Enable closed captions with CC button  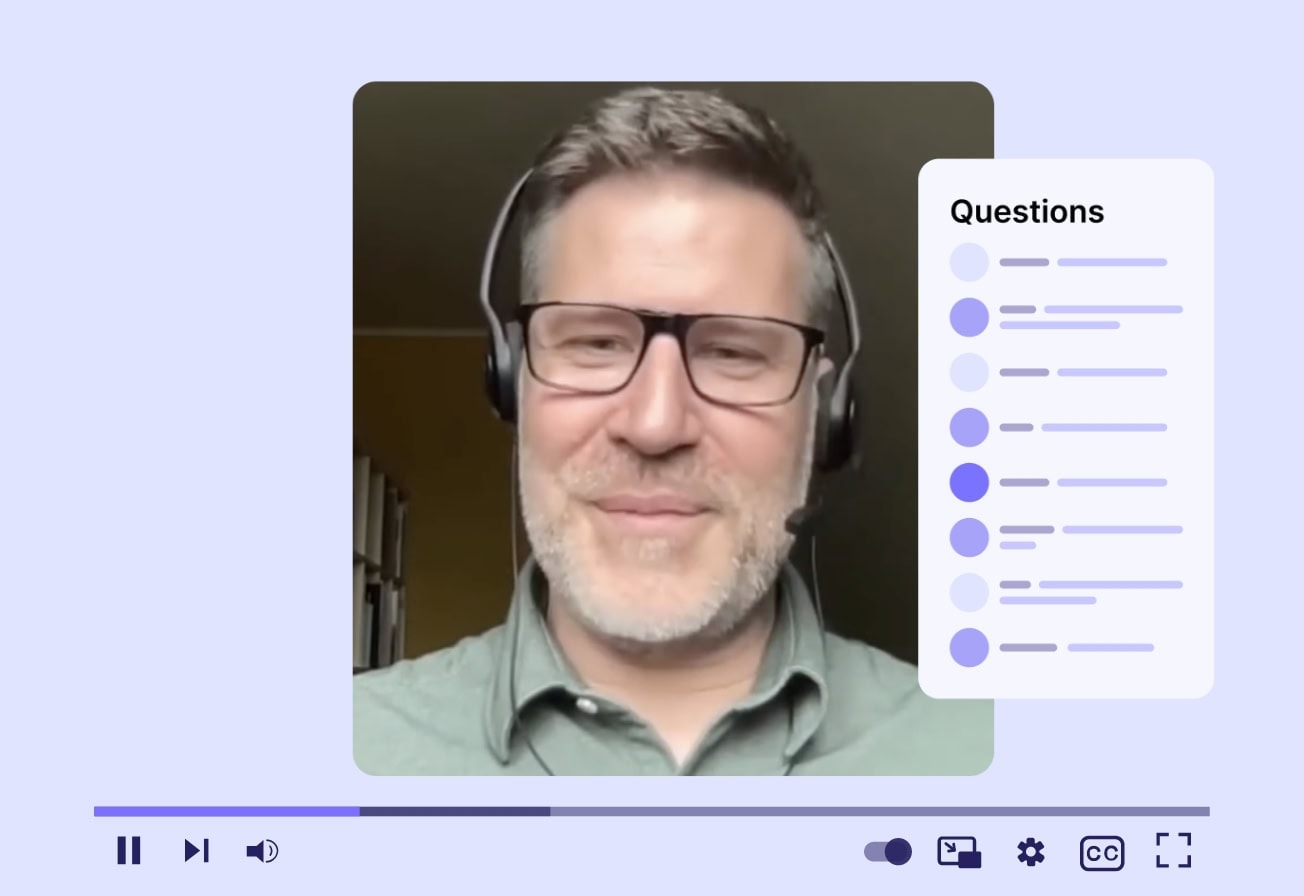click(1101, 853)
